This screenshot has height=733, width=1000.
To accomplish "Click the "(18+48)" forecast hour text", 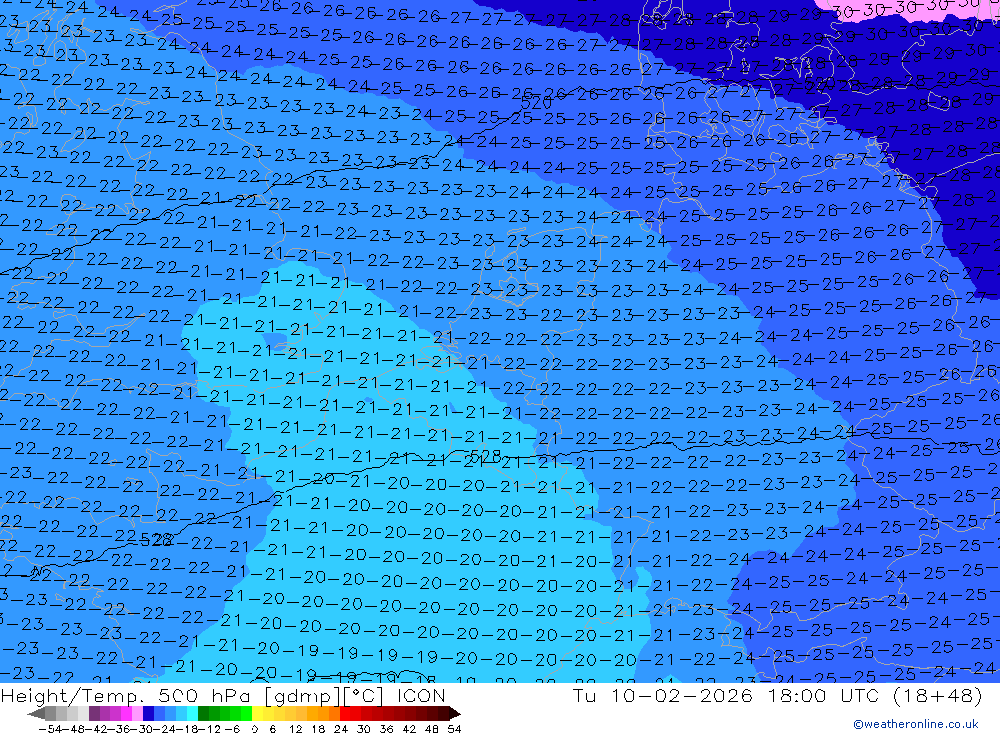I will coord(938,695).
